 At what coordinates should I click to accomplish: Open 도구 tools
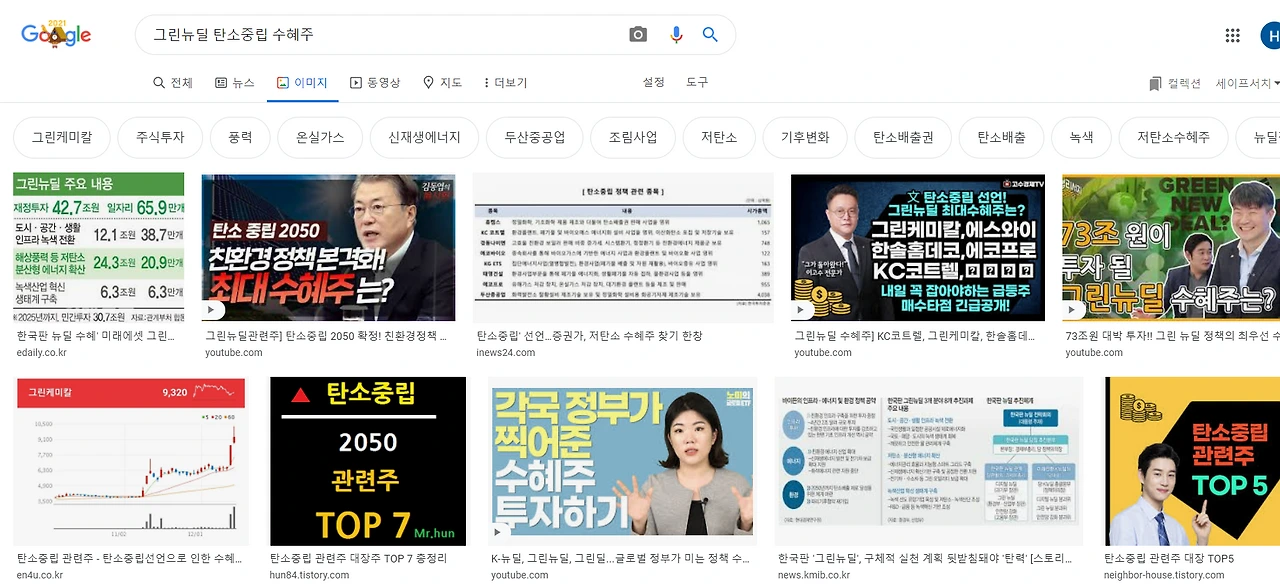point(697,82)
